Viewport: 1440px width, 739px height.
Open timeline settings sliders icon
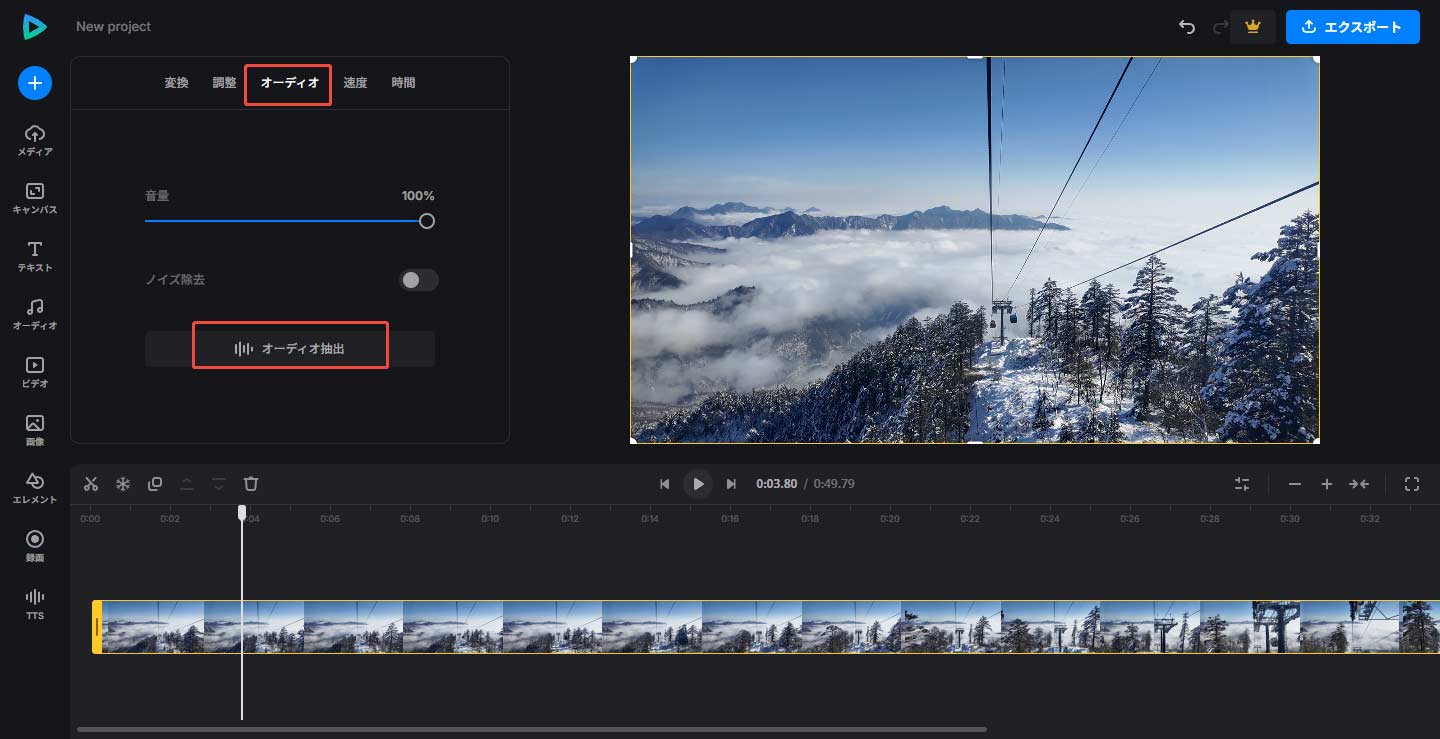(x=1242, y=484)
